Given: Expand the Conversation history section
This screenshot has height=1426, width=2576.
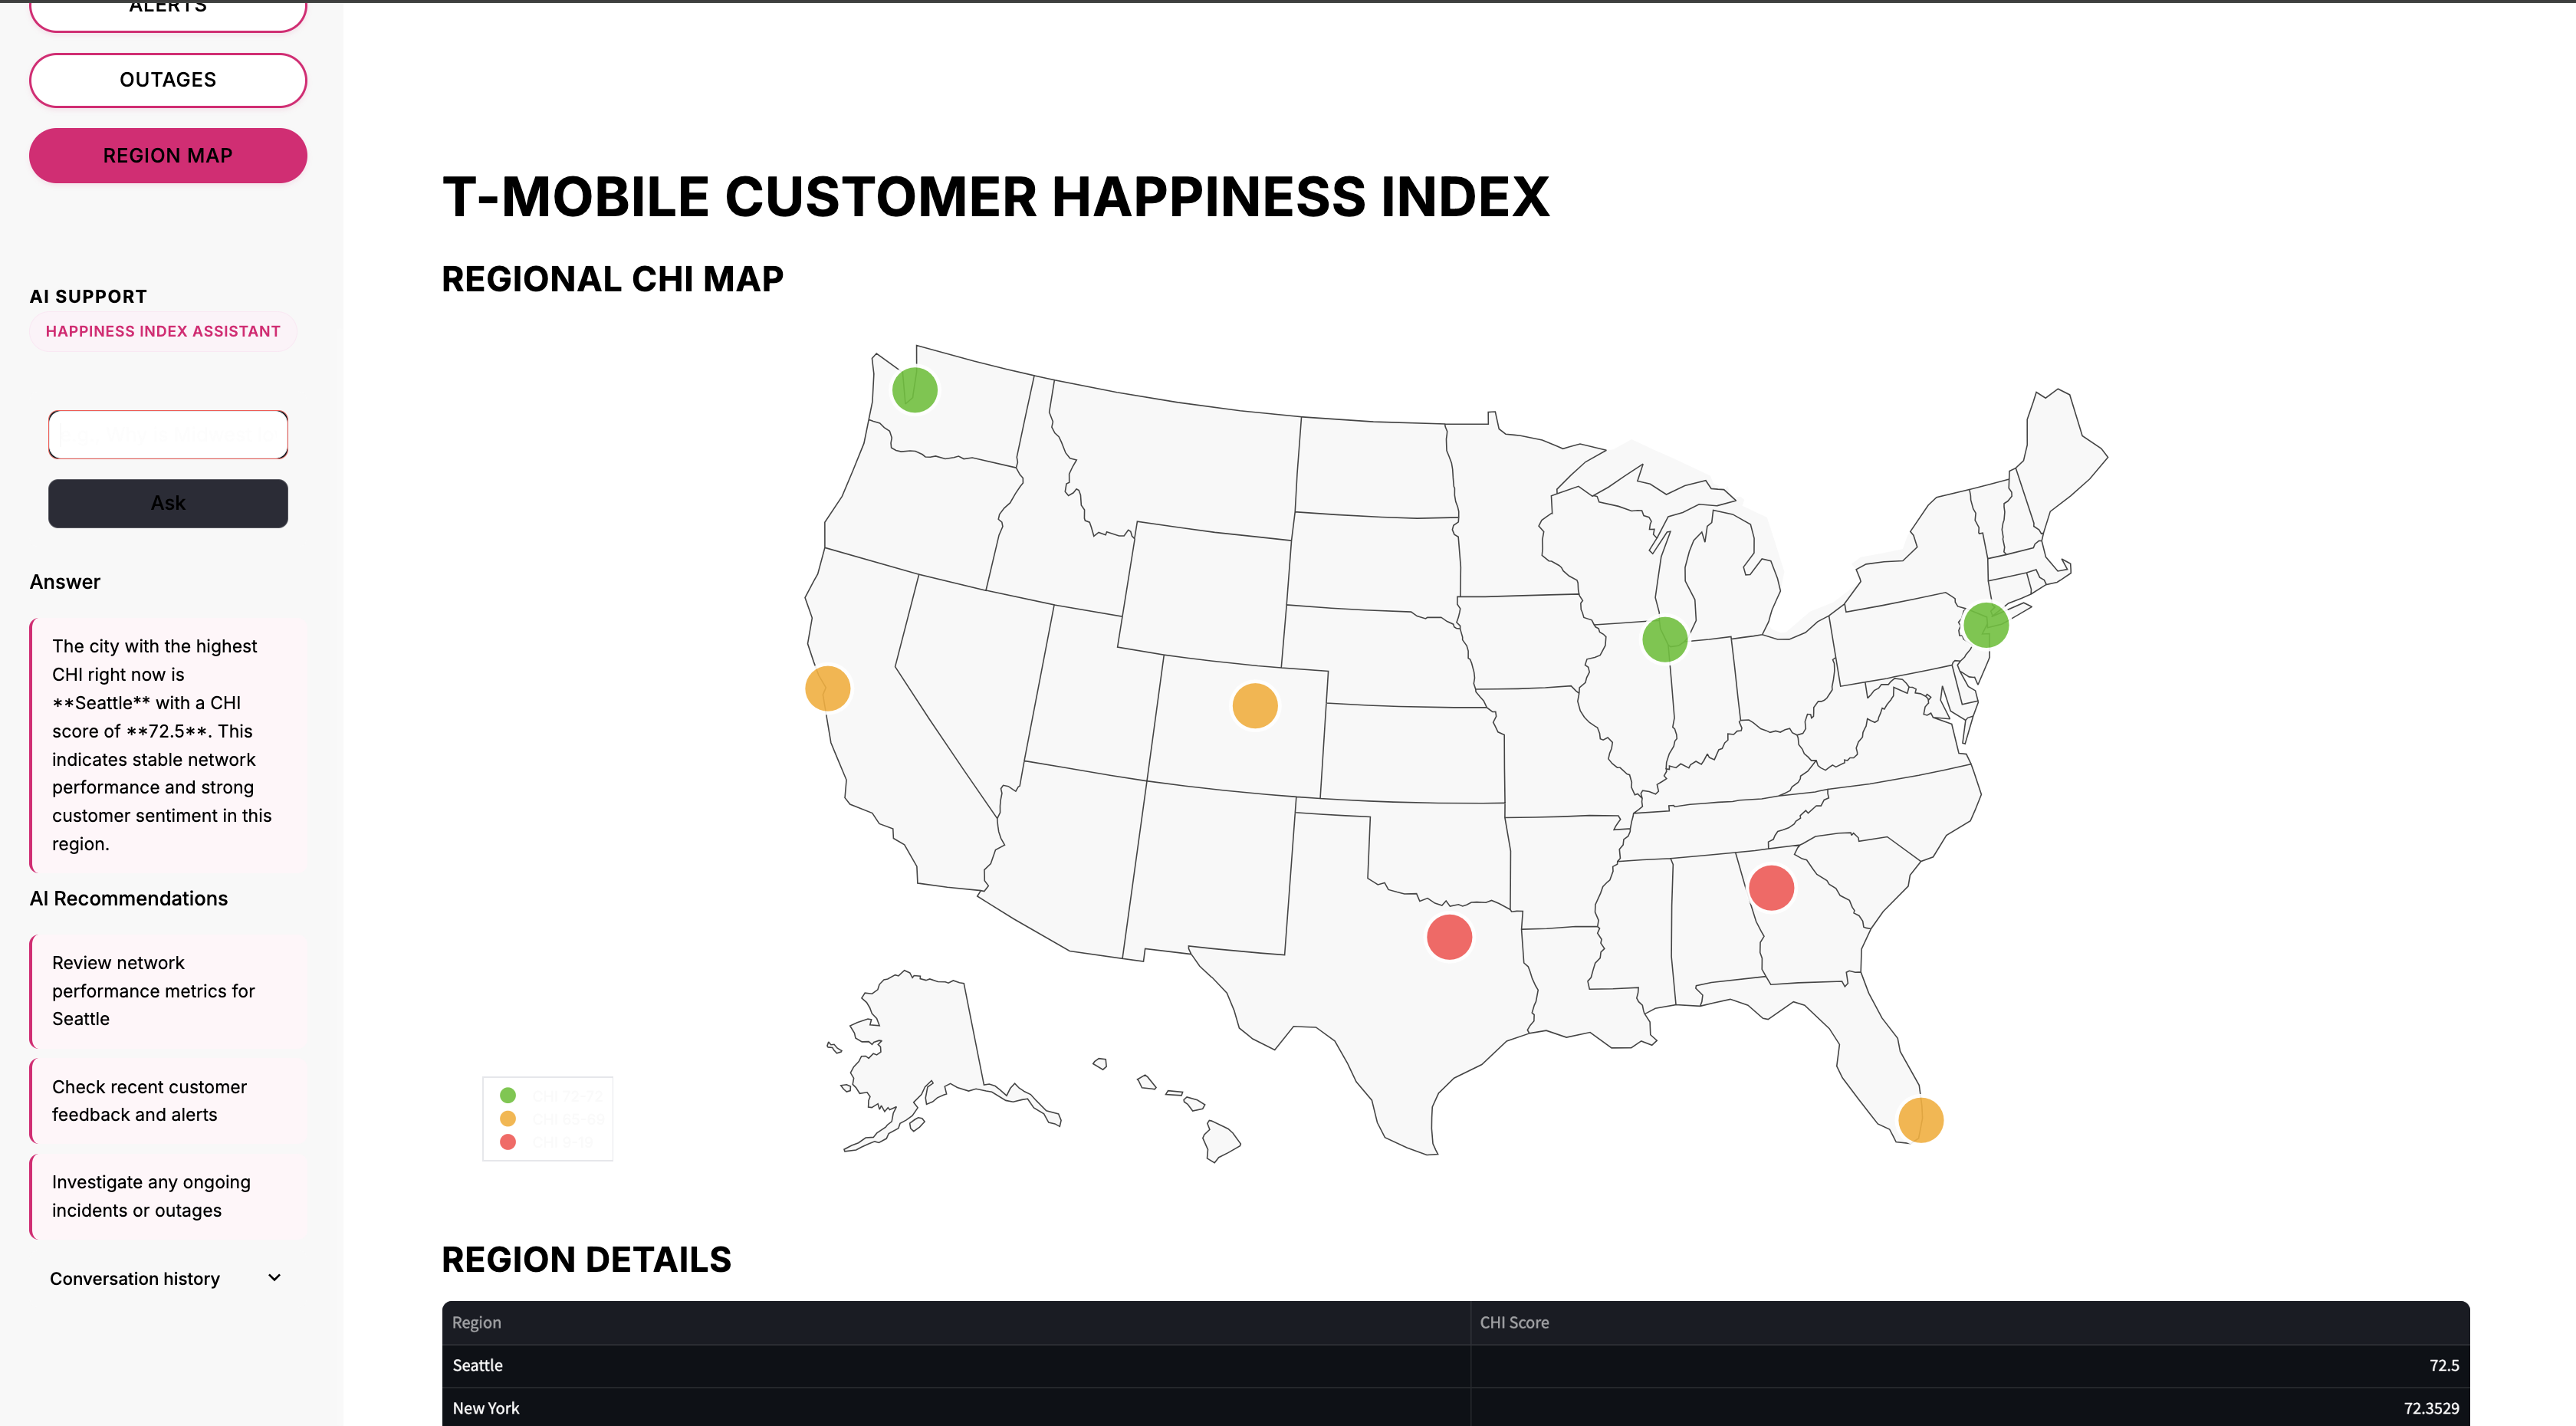Looking at the screenshot, I should point(135,1279).
